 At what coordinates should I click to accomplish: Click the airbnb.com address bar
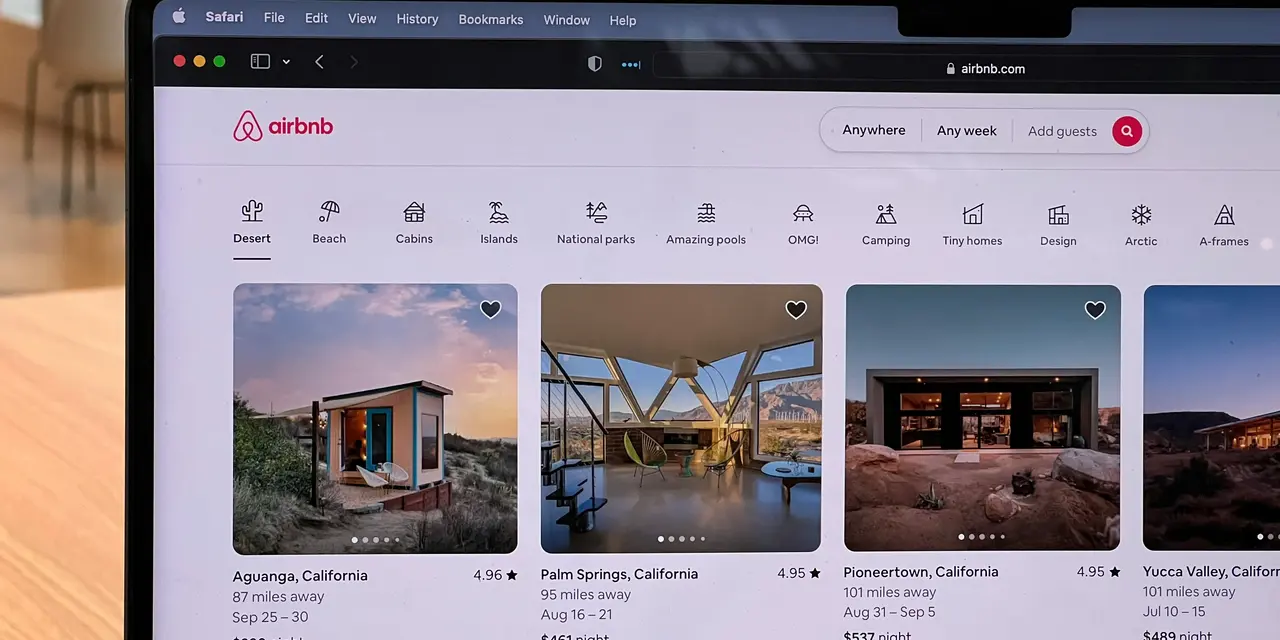(x=992, y=68)
